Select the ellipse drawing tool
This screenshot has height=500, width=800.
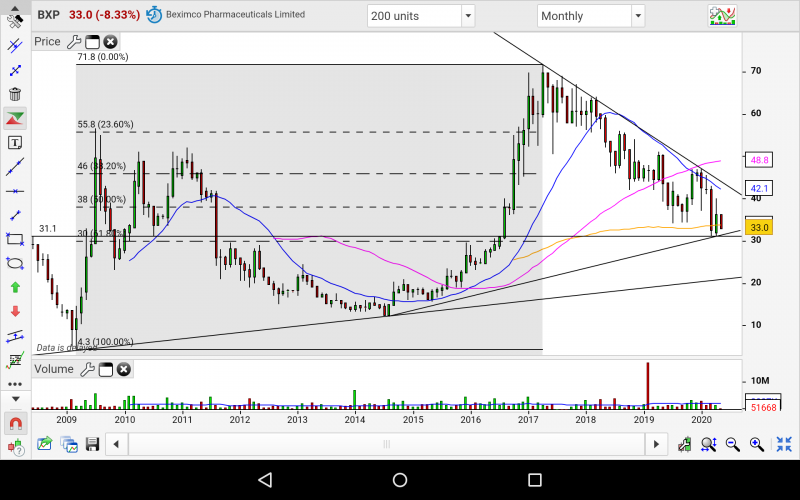tap(15, 263)
